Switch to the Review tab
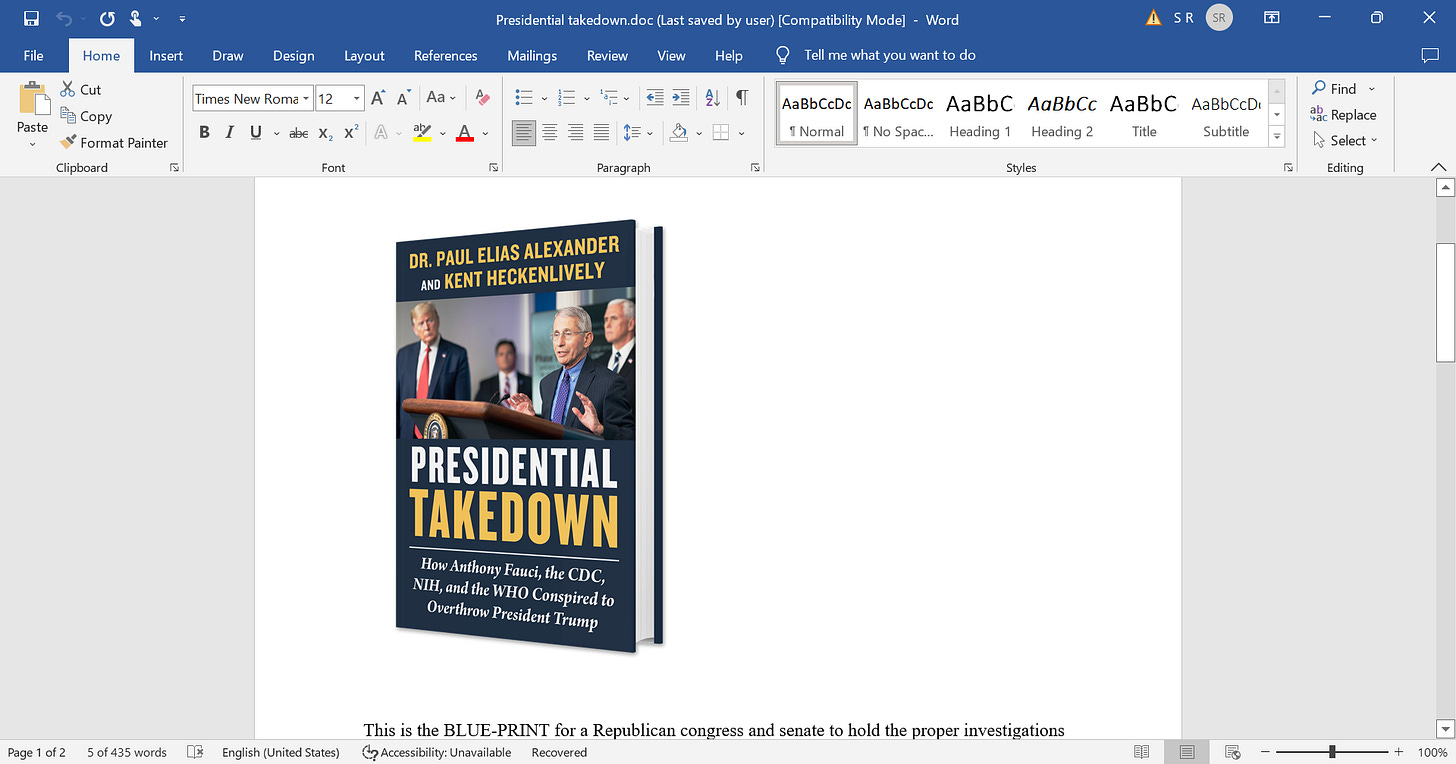The image size is (1456, 764). tap(607, 56)
